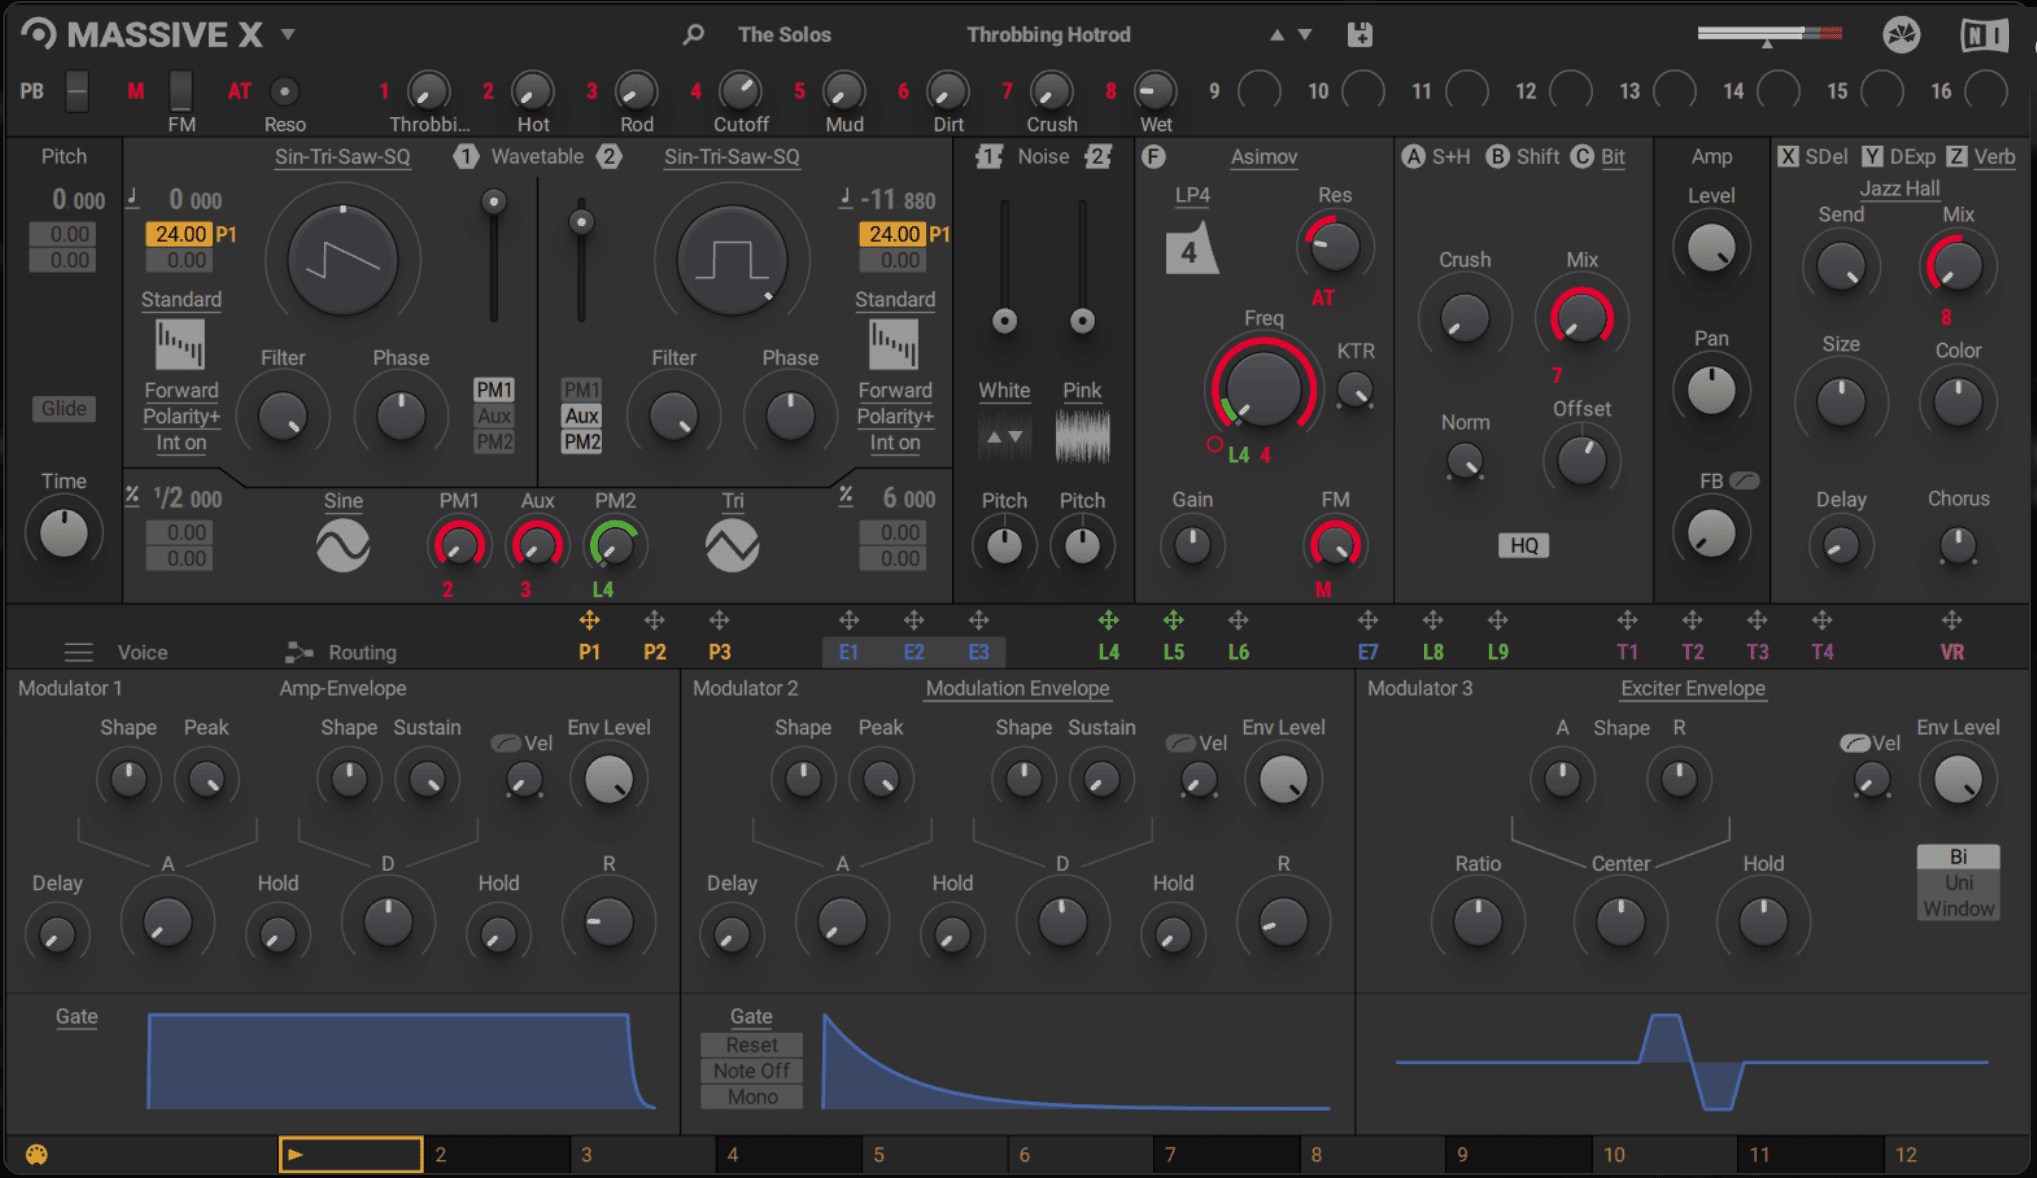
Task: Switch to the L5 modulator tab
Action: (x=1173, y=652)
